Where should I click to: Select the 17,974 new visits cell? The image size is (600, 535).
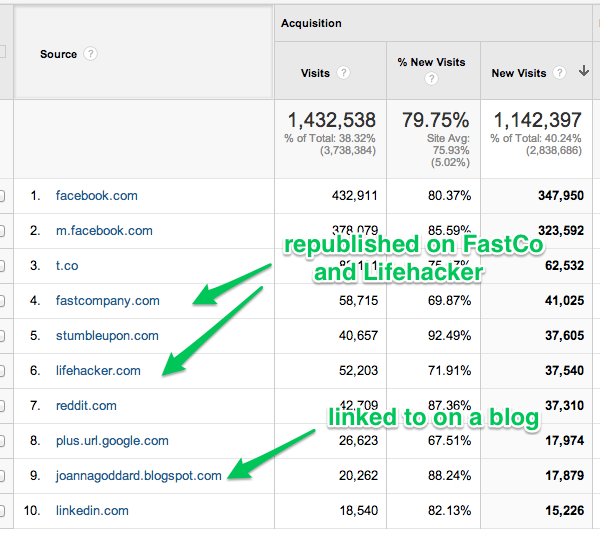[564, 441]
